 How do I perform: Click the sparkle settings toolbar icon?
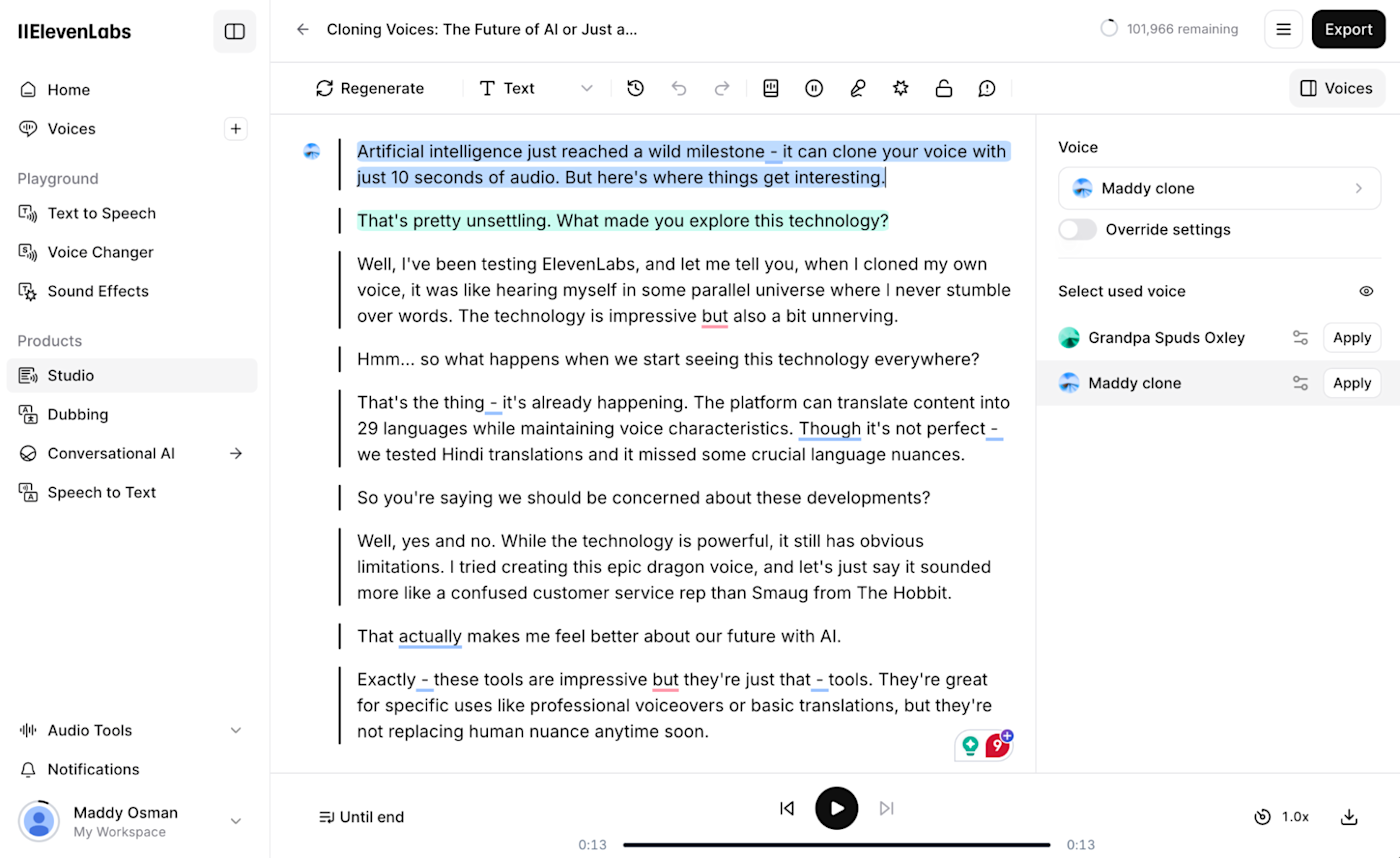coord(900,88)
